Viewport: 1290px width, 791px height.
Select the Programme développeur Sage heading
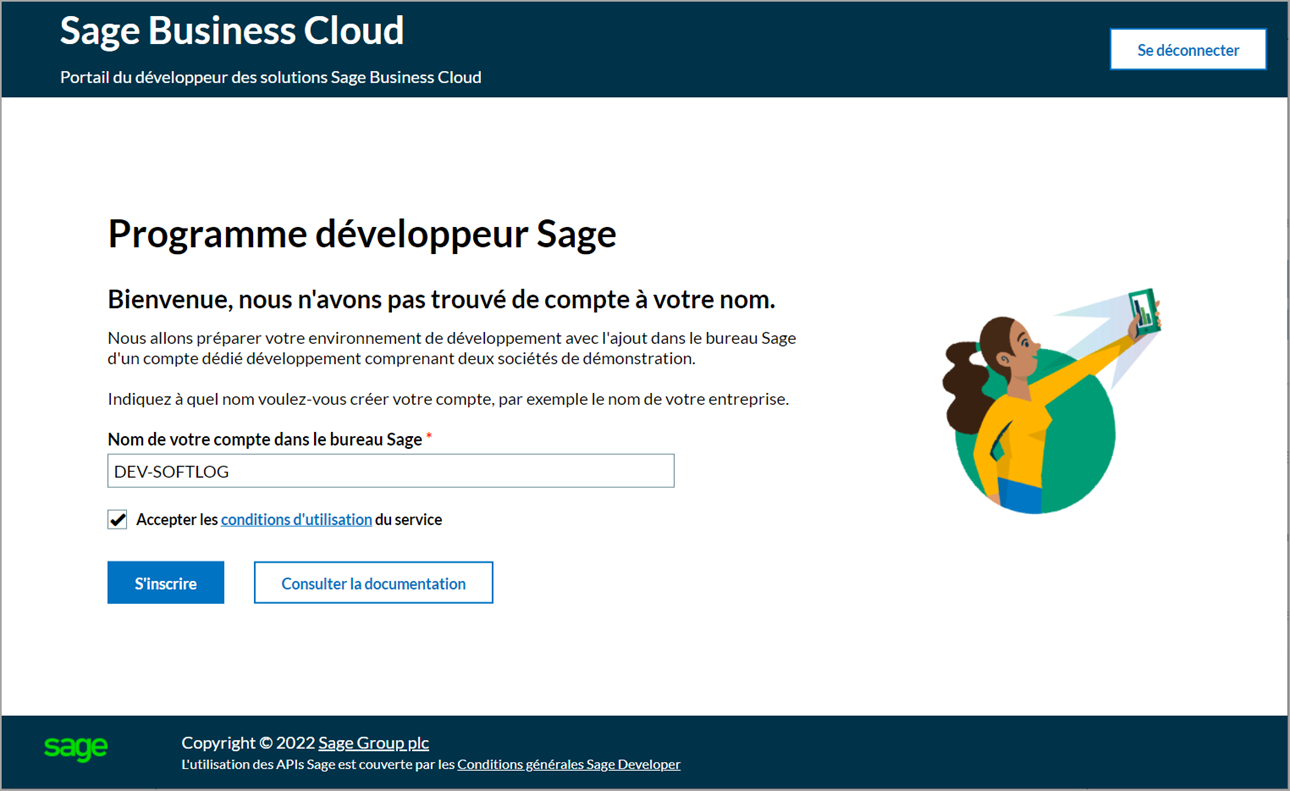click(362, 234)
